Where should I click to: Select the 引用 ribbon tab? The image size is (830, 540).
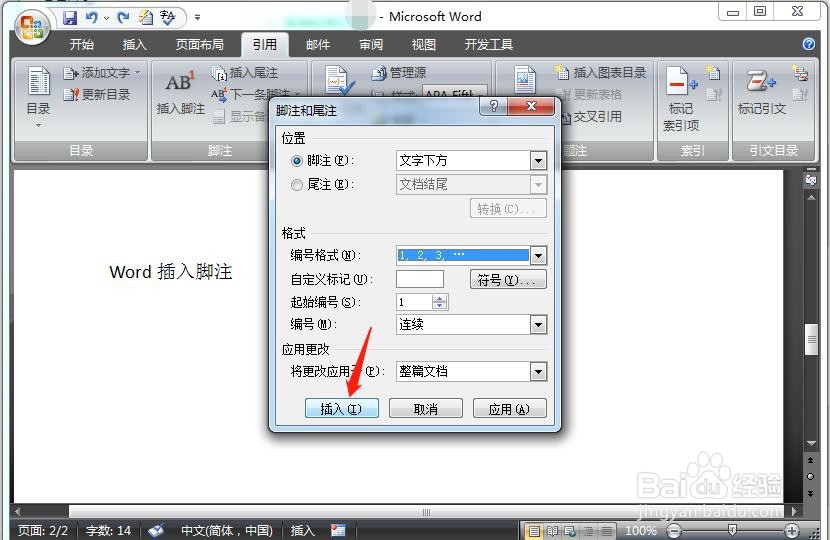click(265, 44)
